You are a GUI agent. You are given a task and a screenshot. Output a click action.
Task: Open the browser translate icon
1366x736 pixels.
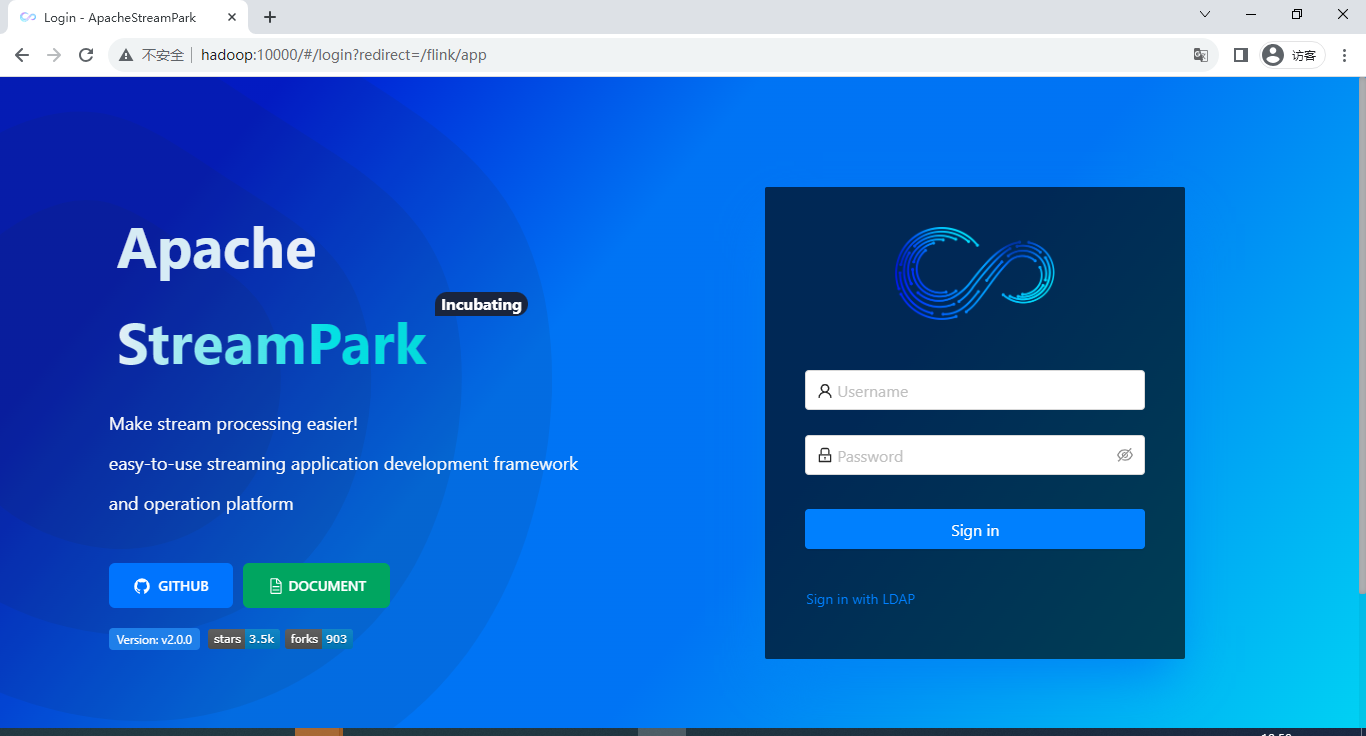pyautogui.click(x=1201, y=55)
